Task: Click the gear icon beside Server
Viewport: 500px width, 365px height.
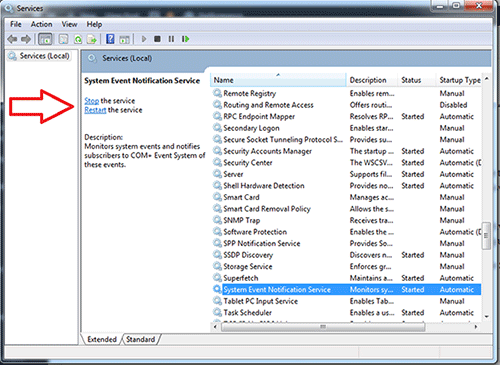Action: [x=217, y=174]
